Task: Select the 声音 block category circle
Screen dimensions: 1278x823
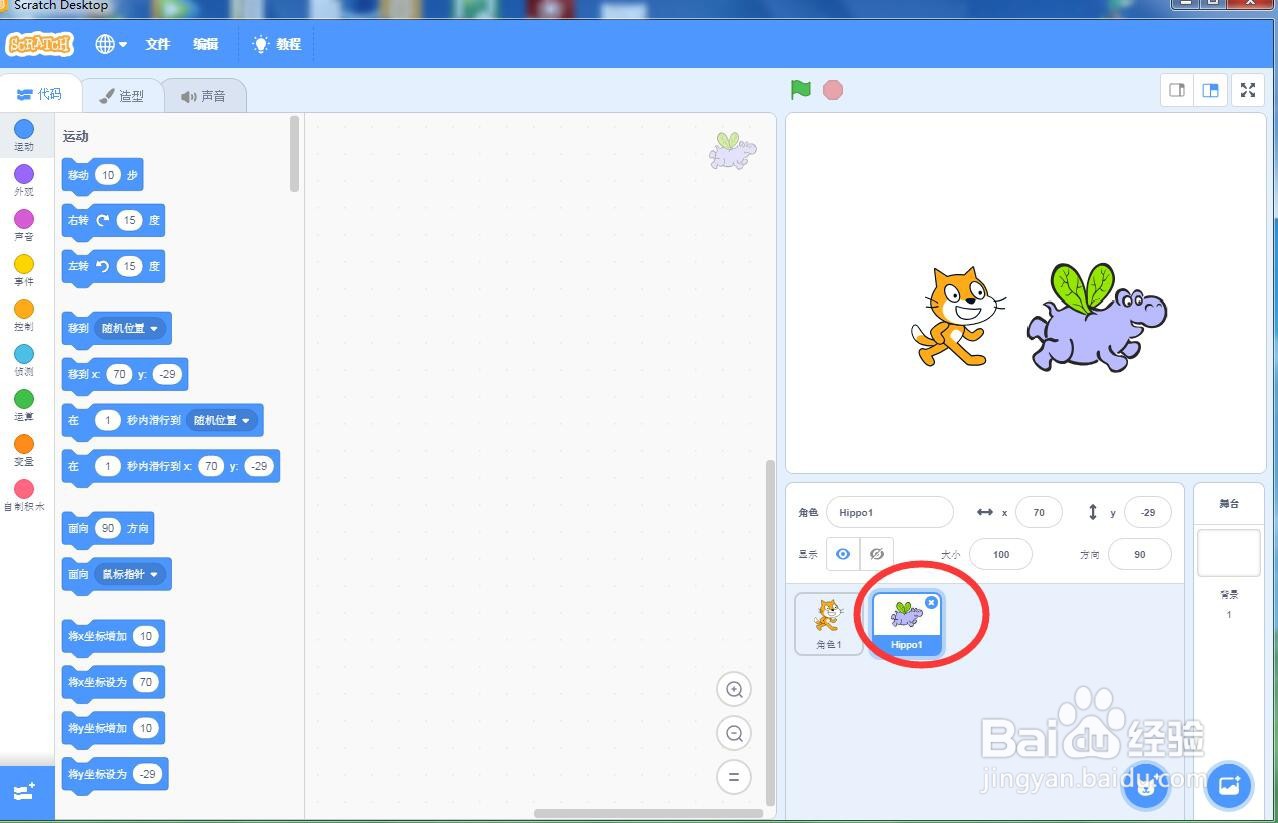Action: [x=24, y=219]
